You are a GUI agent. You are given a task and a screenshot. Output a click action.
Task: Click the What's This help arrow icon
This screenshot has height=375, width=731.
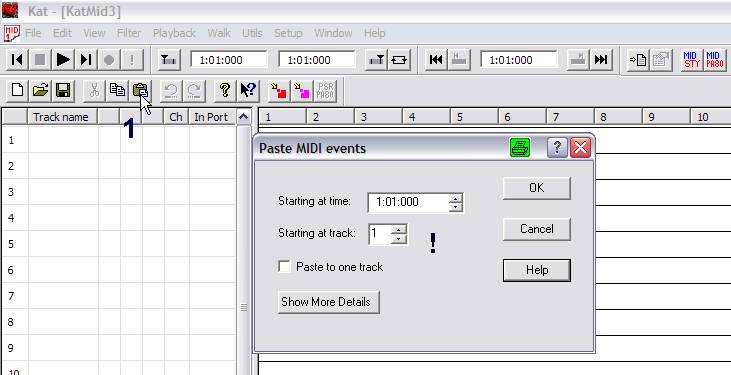[x=248, y=90]
